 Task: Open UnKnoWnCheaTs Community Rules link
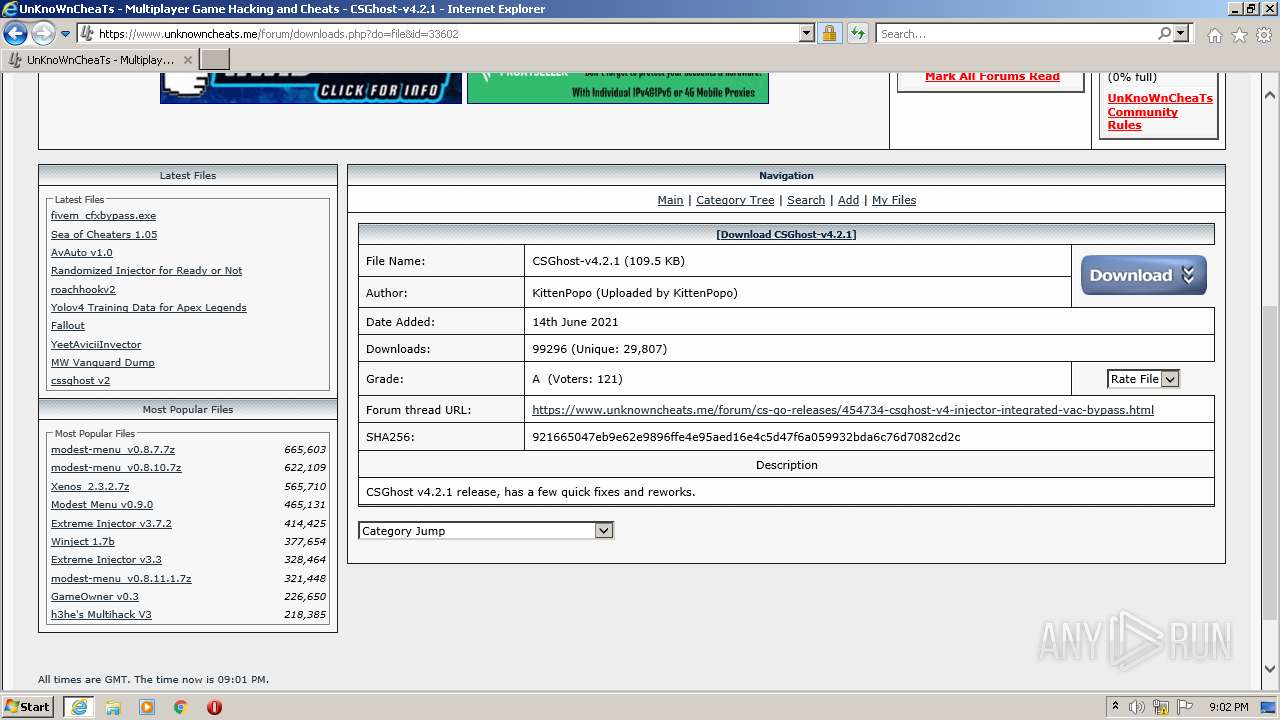(x=1160, y=112)
